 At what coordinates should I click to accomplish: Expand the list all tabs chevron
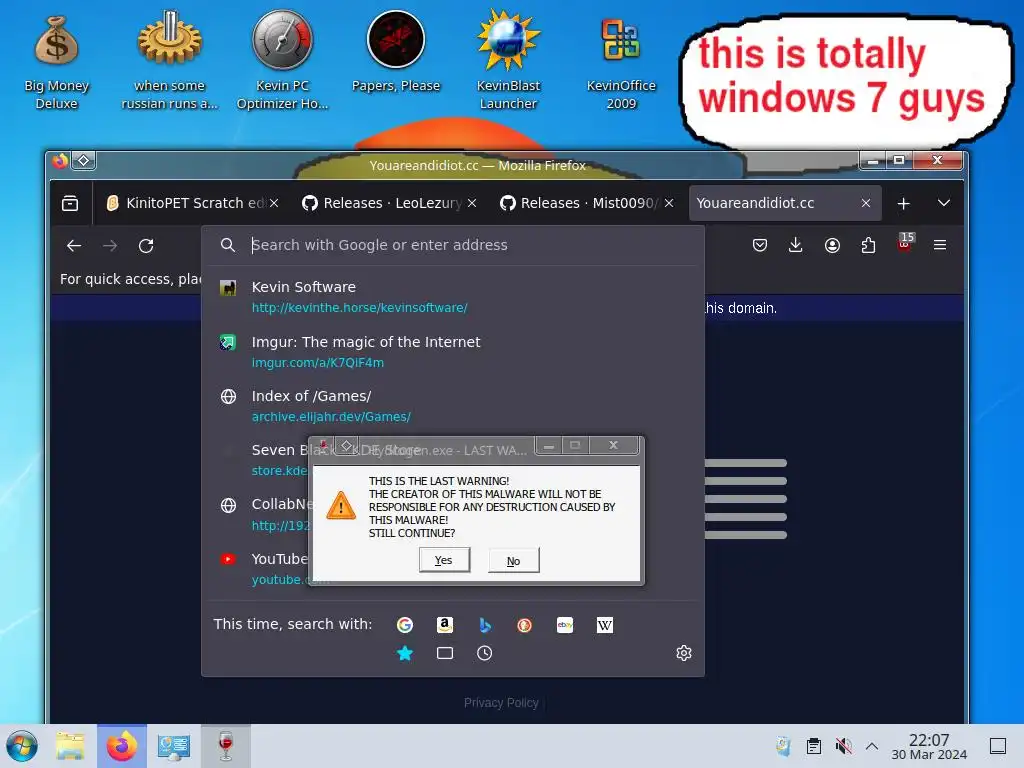(x=944, y=203)
